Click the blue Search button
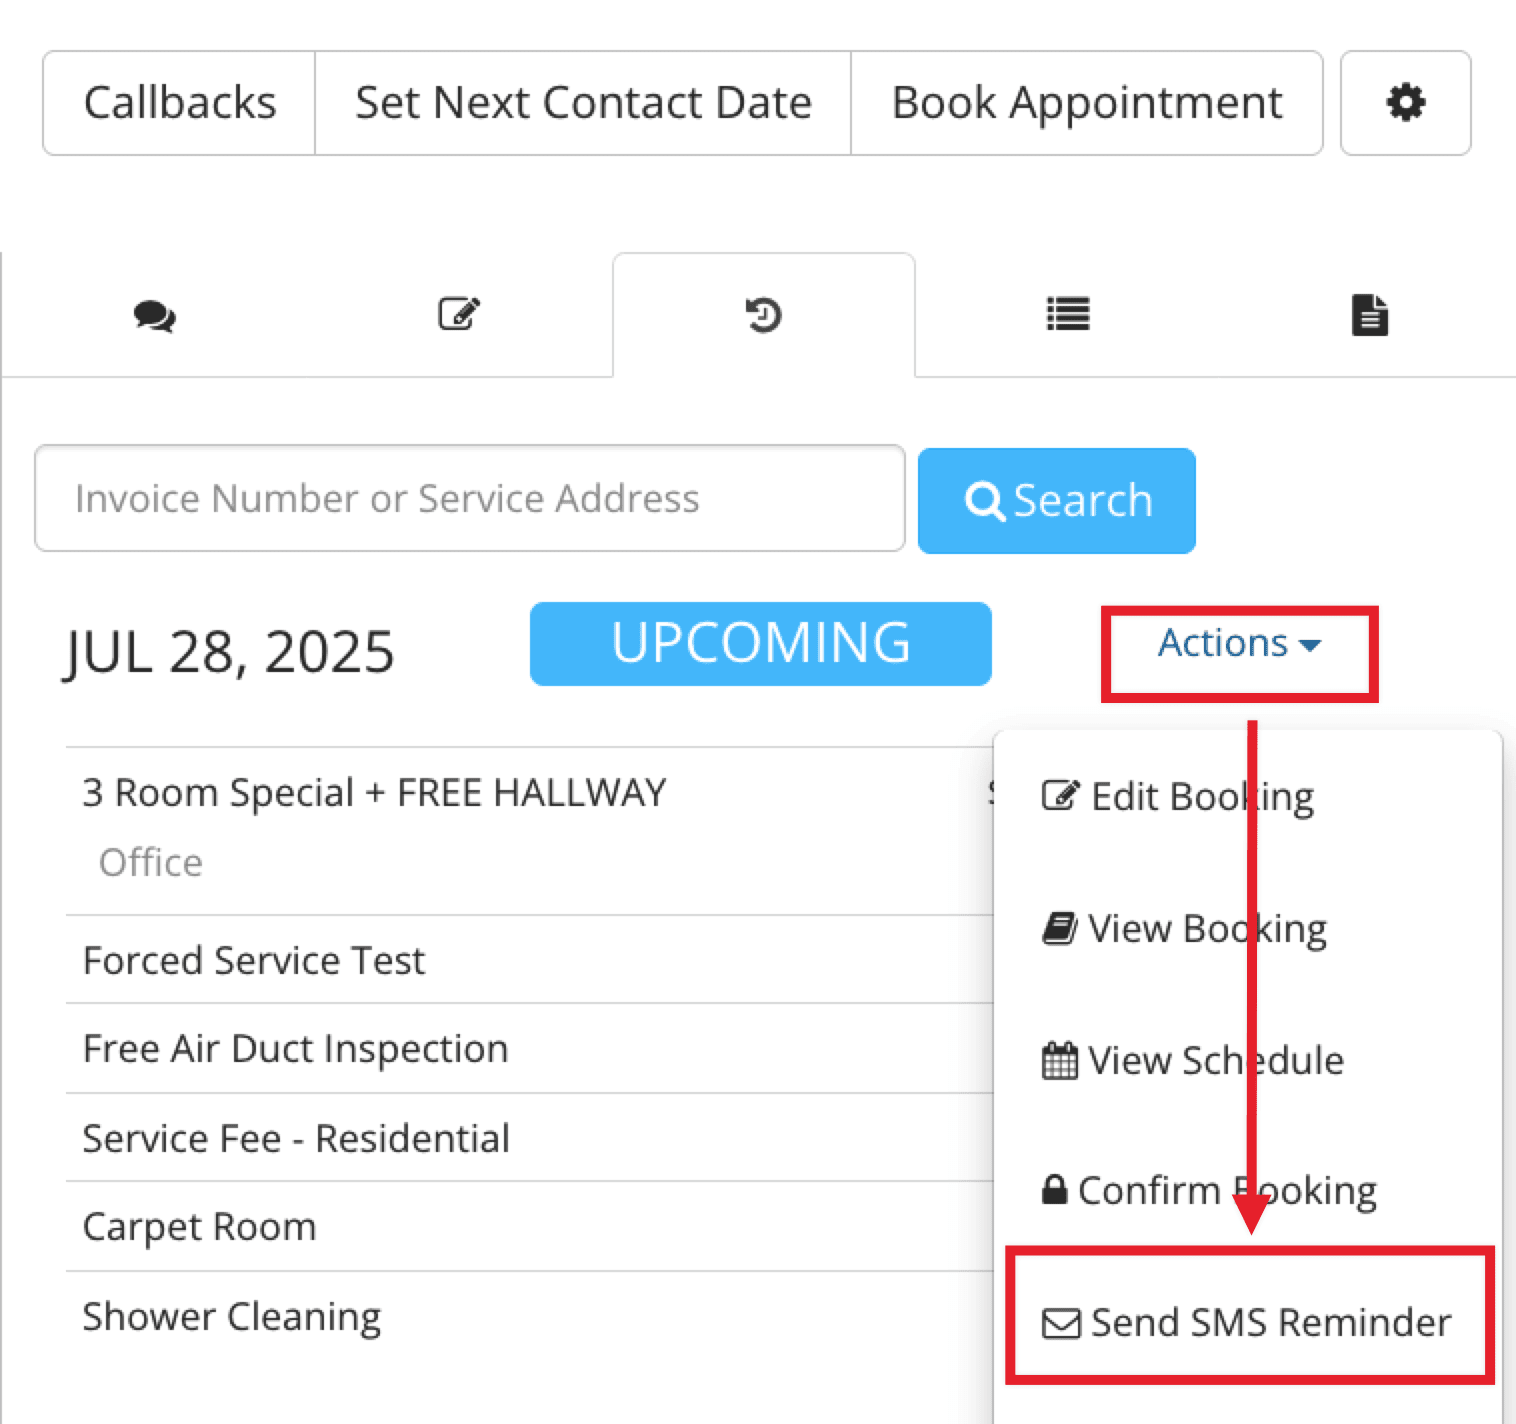The height and width of the screenshot is (1424, 1516). tap(1057, 500)
